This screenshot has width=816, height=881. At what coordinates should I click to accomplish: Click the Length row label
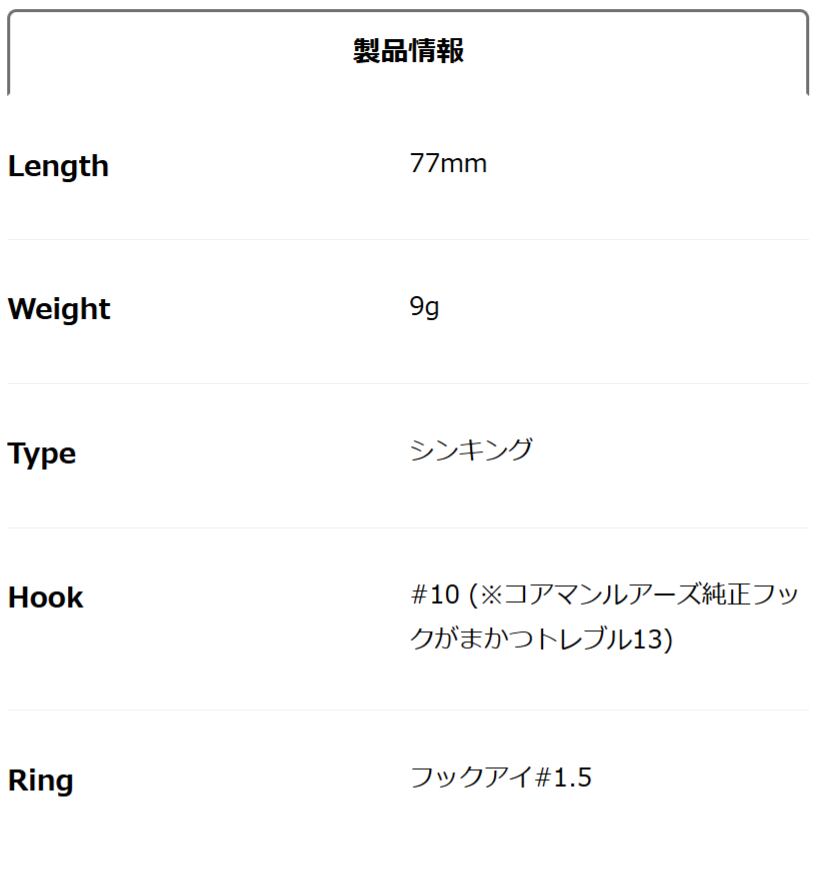tap(58, 166)
